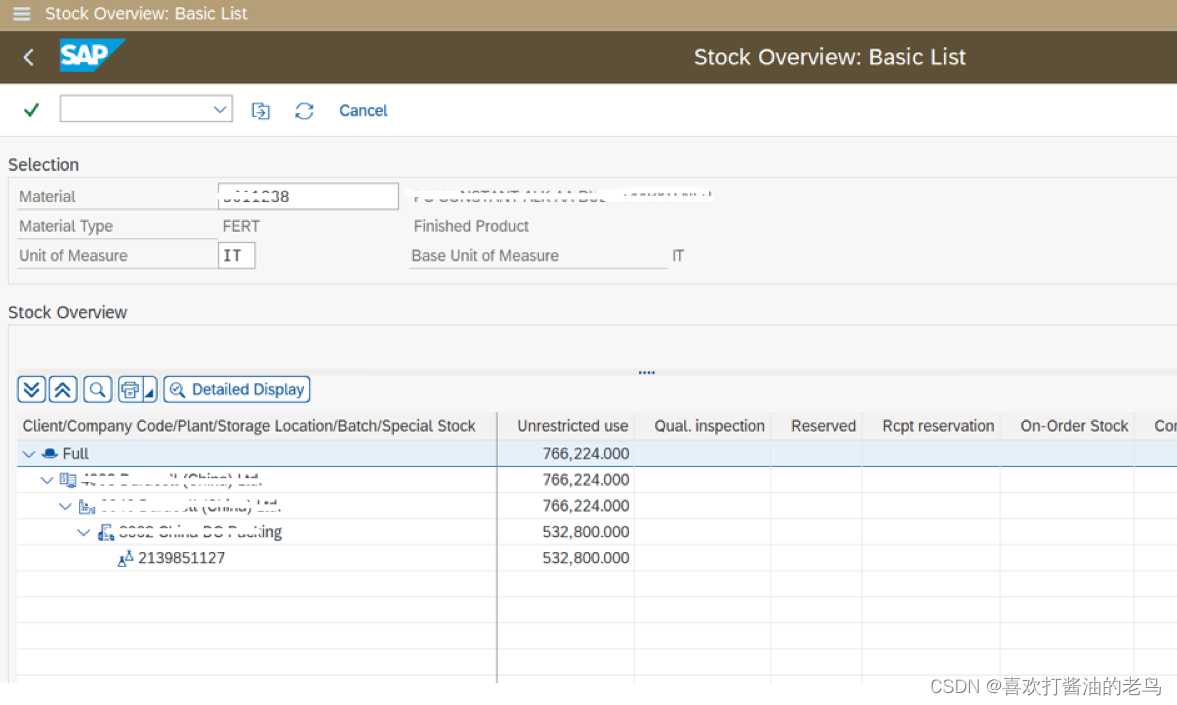The image size is (1177, 705).
Task: Open the print options dropdown arrow
Action: pos(149,390)
